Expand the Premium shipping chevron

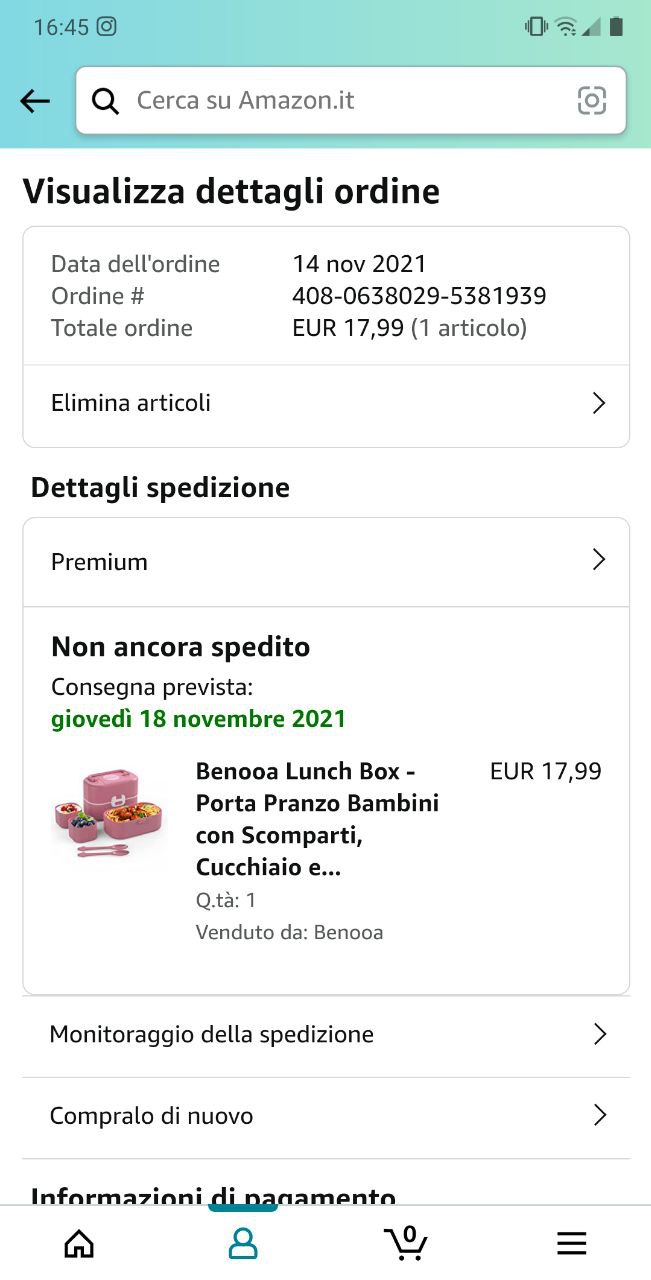[x=598, y=560]
